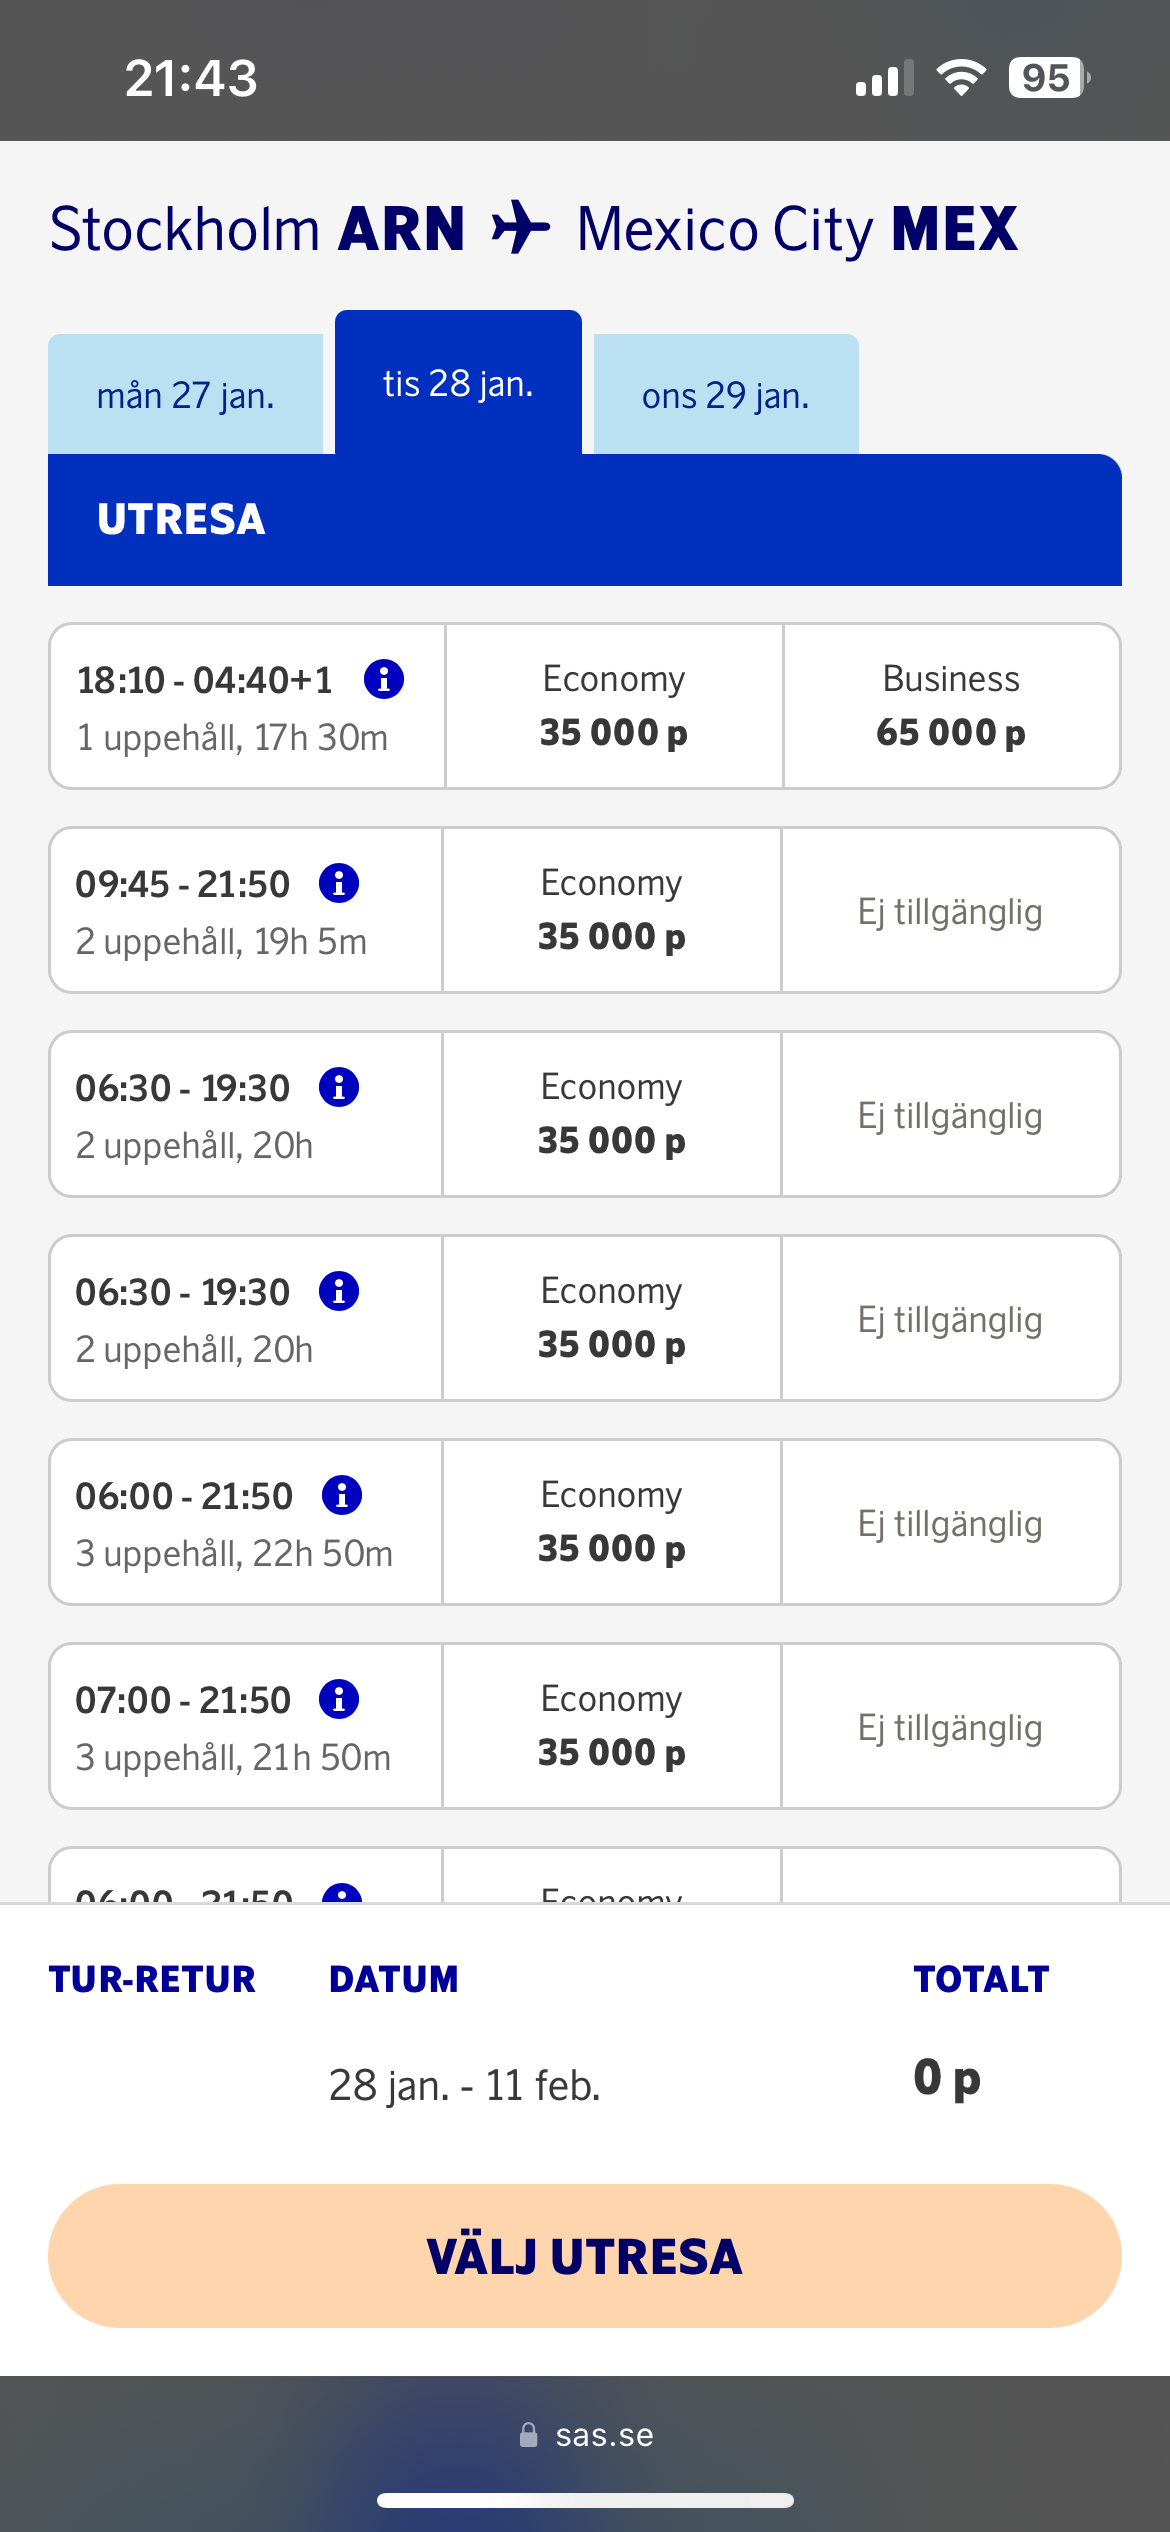Switch to mån 27 jan. date tab
This screenshot has height=2532, width=1170.
186,395
